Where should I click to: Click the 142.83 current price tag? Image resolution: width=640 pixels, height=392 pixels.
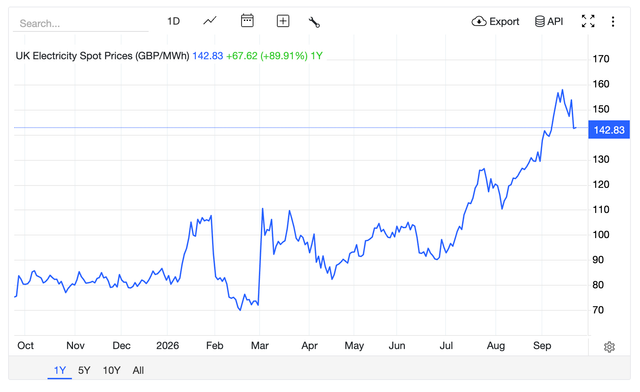pyautogui.click(x=609, y=130)
